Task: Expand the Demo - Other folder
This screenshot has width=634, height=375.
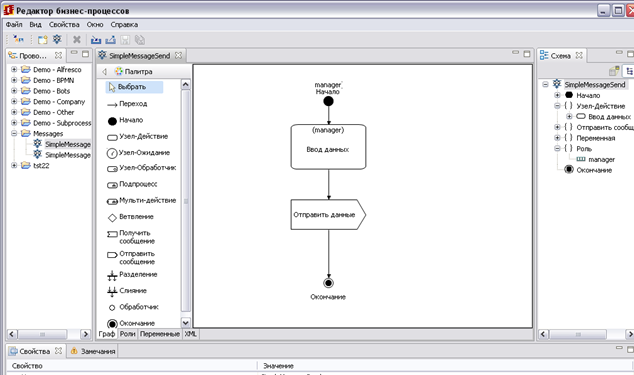Action: pos(14,112)
